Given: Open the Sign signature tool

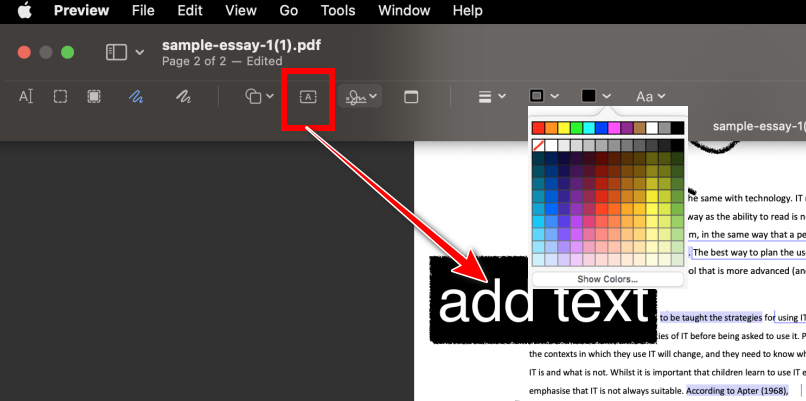Looking at the screenshot, I should [360, 96].
